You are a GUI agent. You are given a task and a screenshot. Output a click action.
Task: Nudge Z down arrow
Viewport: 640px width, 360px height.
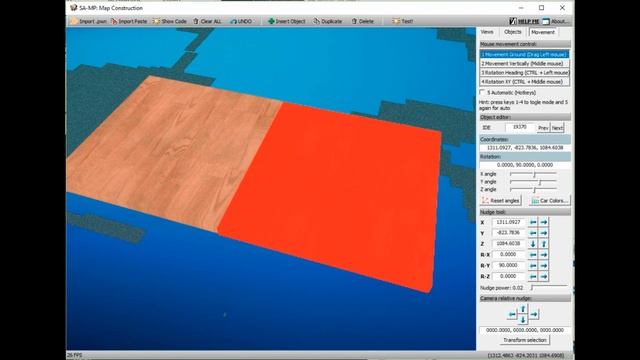pos(533,244)
